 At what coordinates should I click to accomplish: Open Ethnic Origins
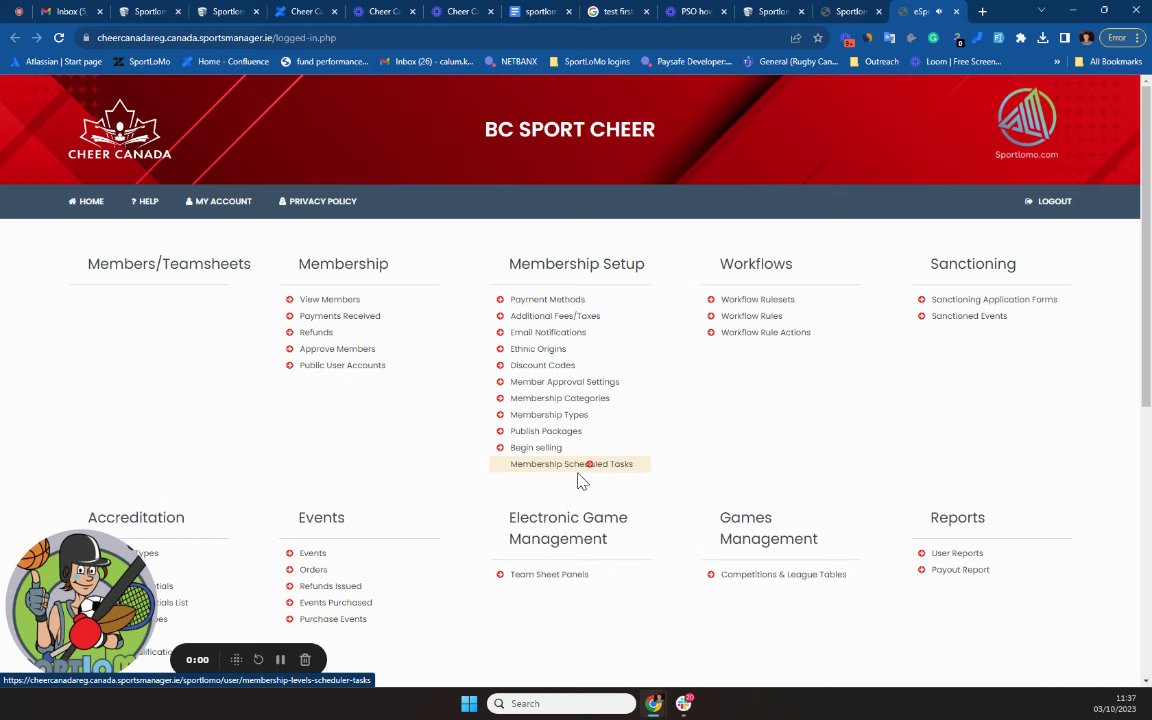[538, 349]
